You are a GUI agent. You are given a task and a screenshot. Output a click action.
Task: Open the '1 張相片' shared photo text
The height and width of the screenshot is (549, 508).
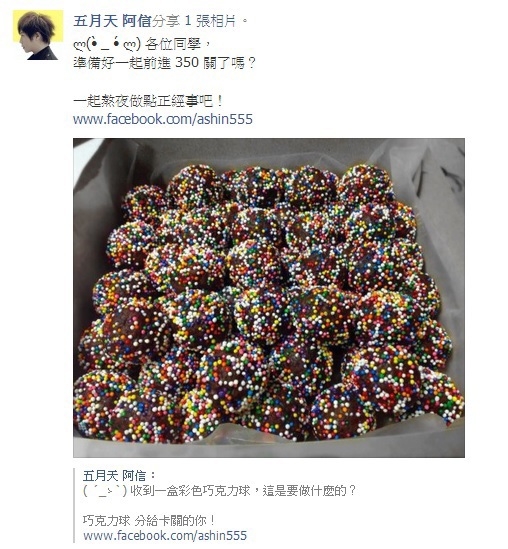click(210, 21)
